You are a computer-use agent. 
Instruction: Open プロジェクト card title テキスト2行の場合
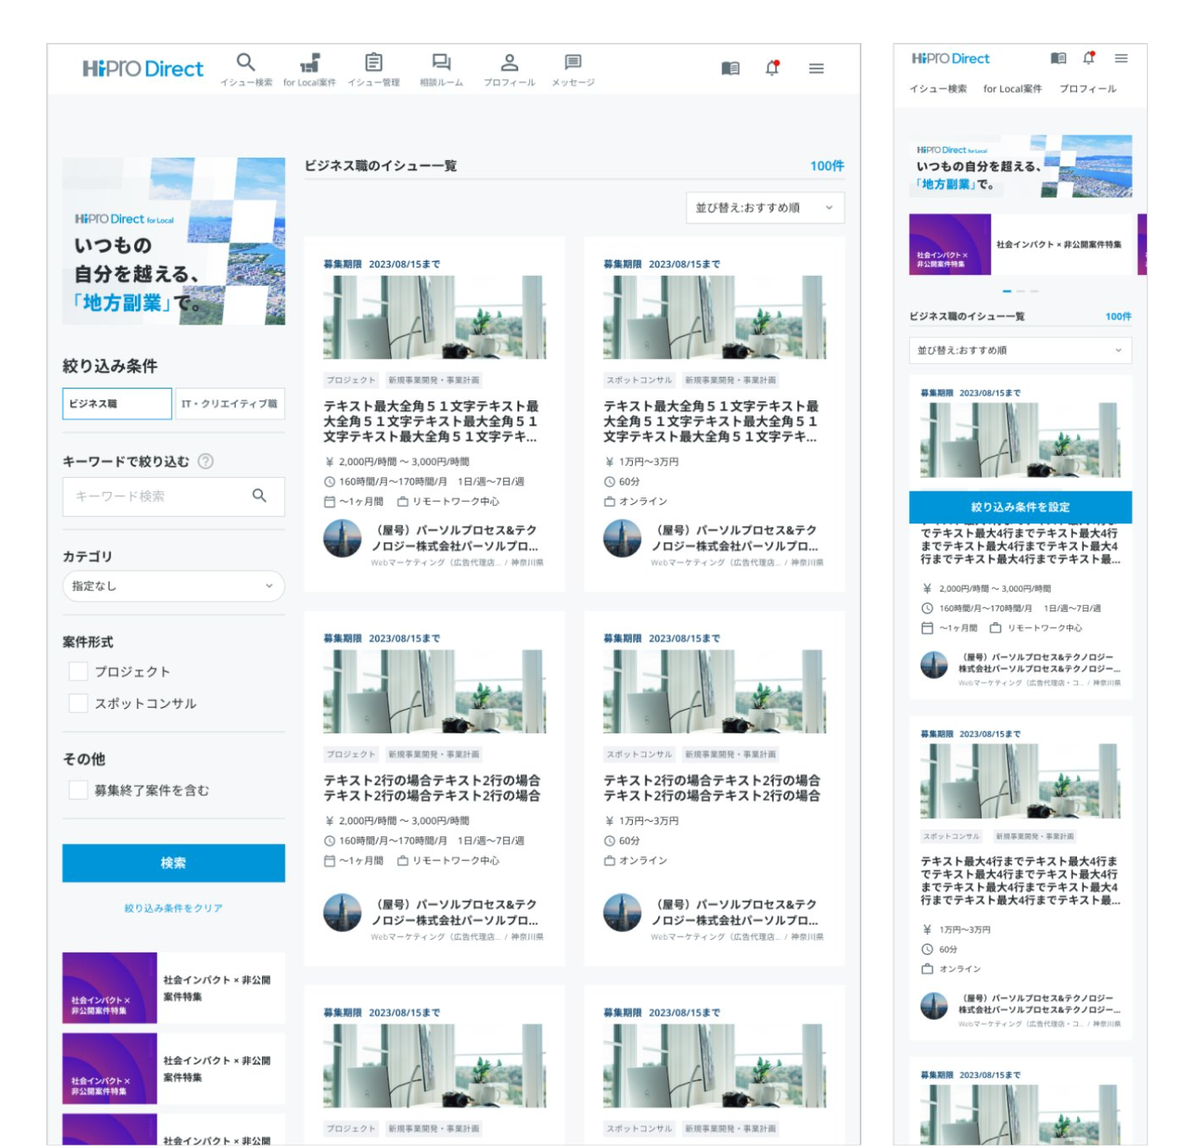[x=432, y=788]
